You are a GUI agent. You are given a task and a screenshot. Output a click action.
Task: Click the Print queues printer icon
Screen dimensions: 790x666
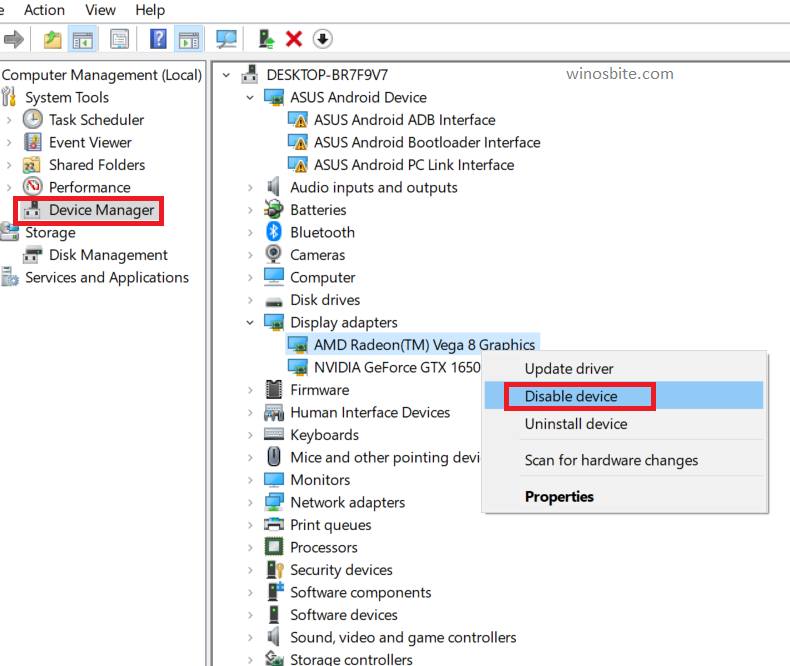[x=274, y=524]
